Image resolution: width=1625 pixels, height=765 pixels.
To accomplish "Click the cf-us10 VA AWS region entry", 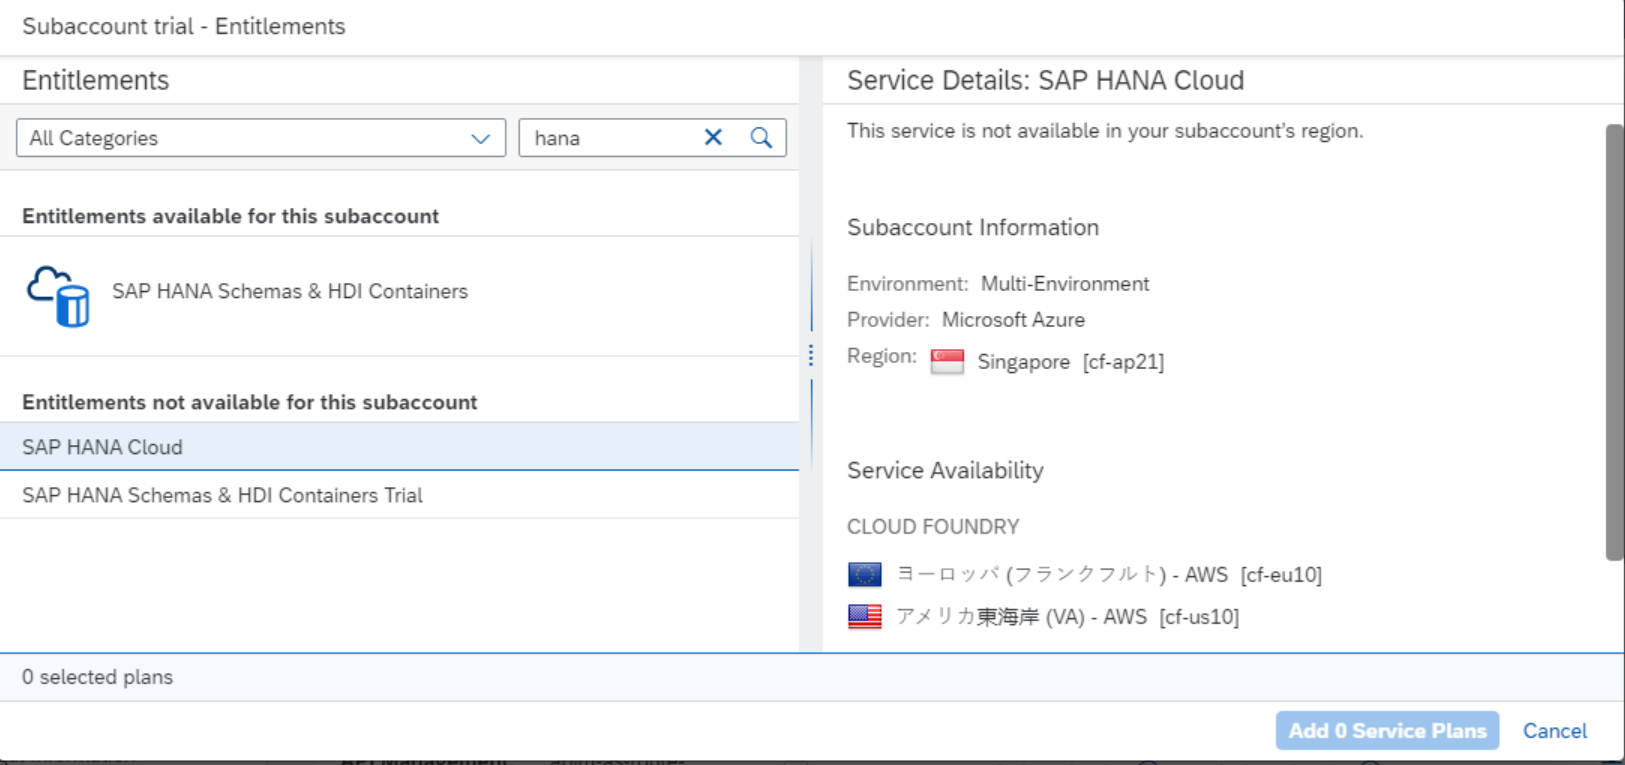I will point(1067,616).
